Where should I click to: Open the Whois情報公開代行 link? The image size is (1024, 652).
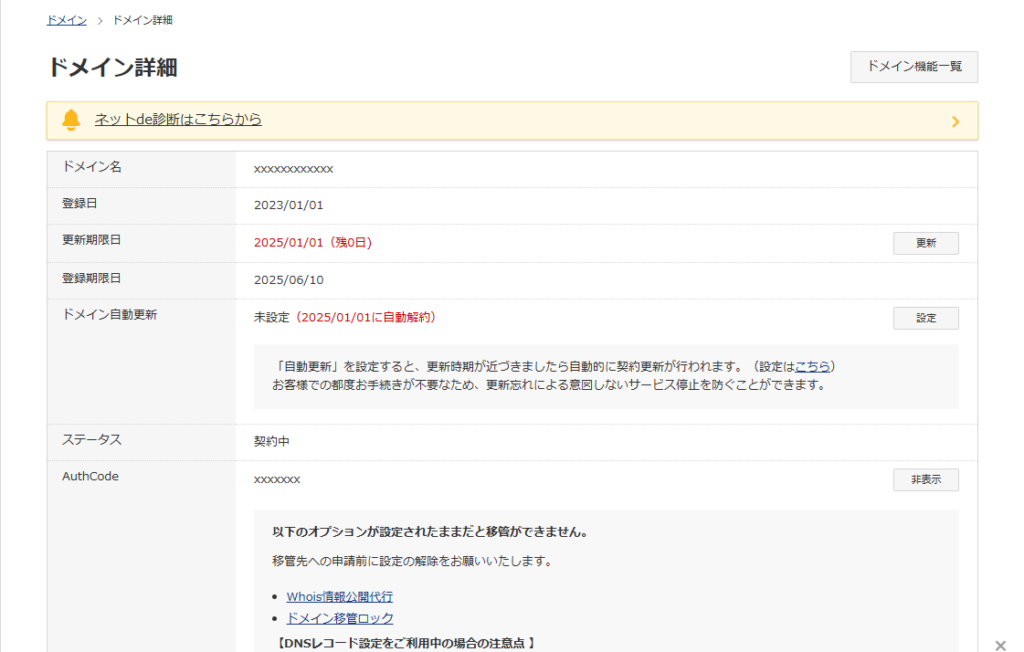[339, 597]
